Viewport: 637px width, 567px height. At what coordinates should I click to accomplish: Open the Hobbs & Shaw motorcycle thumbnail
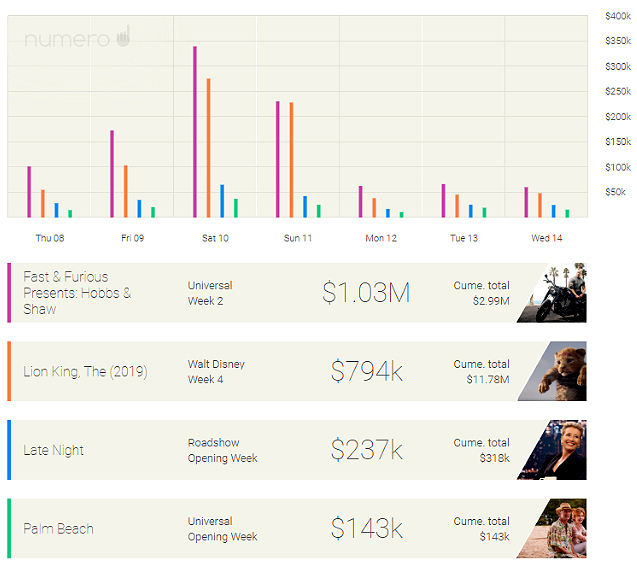[554, 293]
